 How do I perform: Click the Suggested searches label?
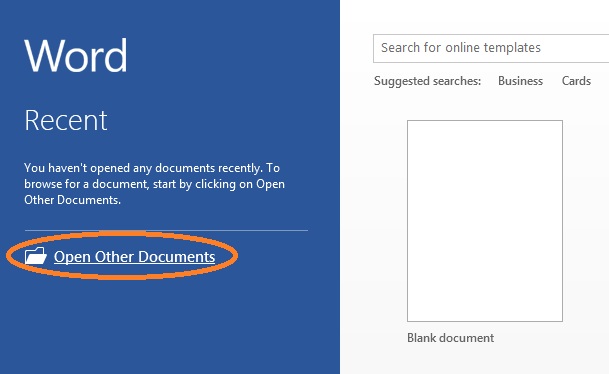tap(427, 81)
